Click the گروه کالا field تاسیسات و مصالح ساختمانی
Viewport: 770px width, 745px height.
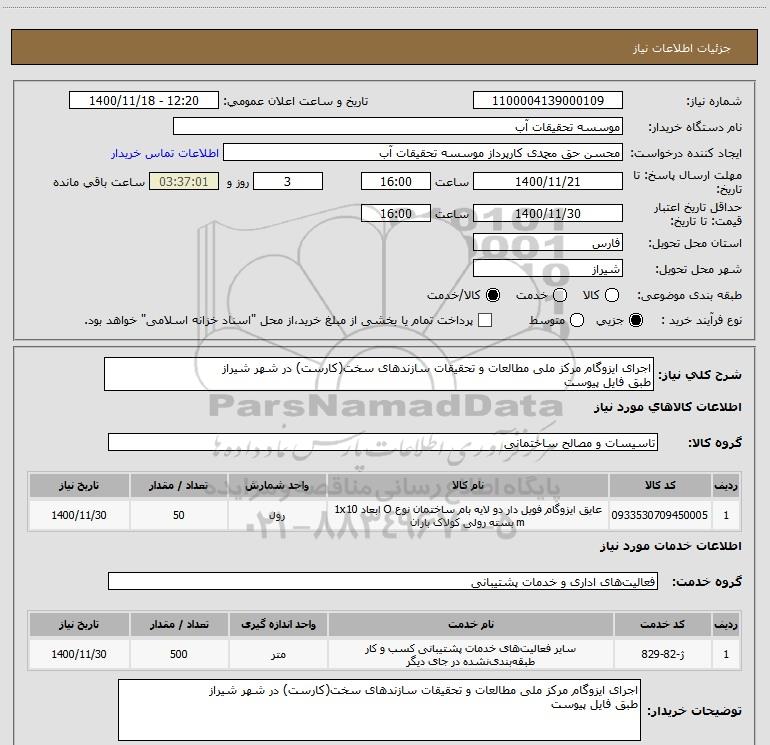(x=383, y=442)
